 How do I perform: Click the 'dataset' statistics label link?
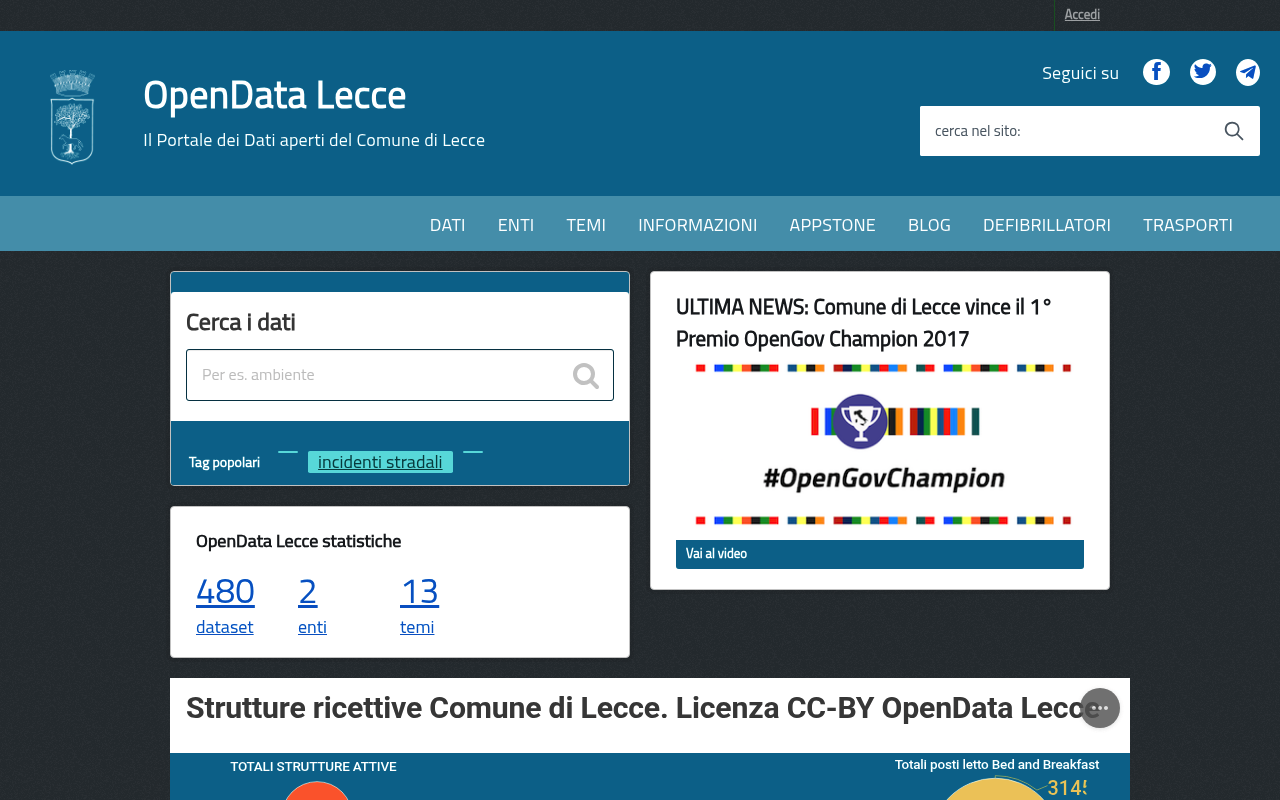click(x=225, y=627)
